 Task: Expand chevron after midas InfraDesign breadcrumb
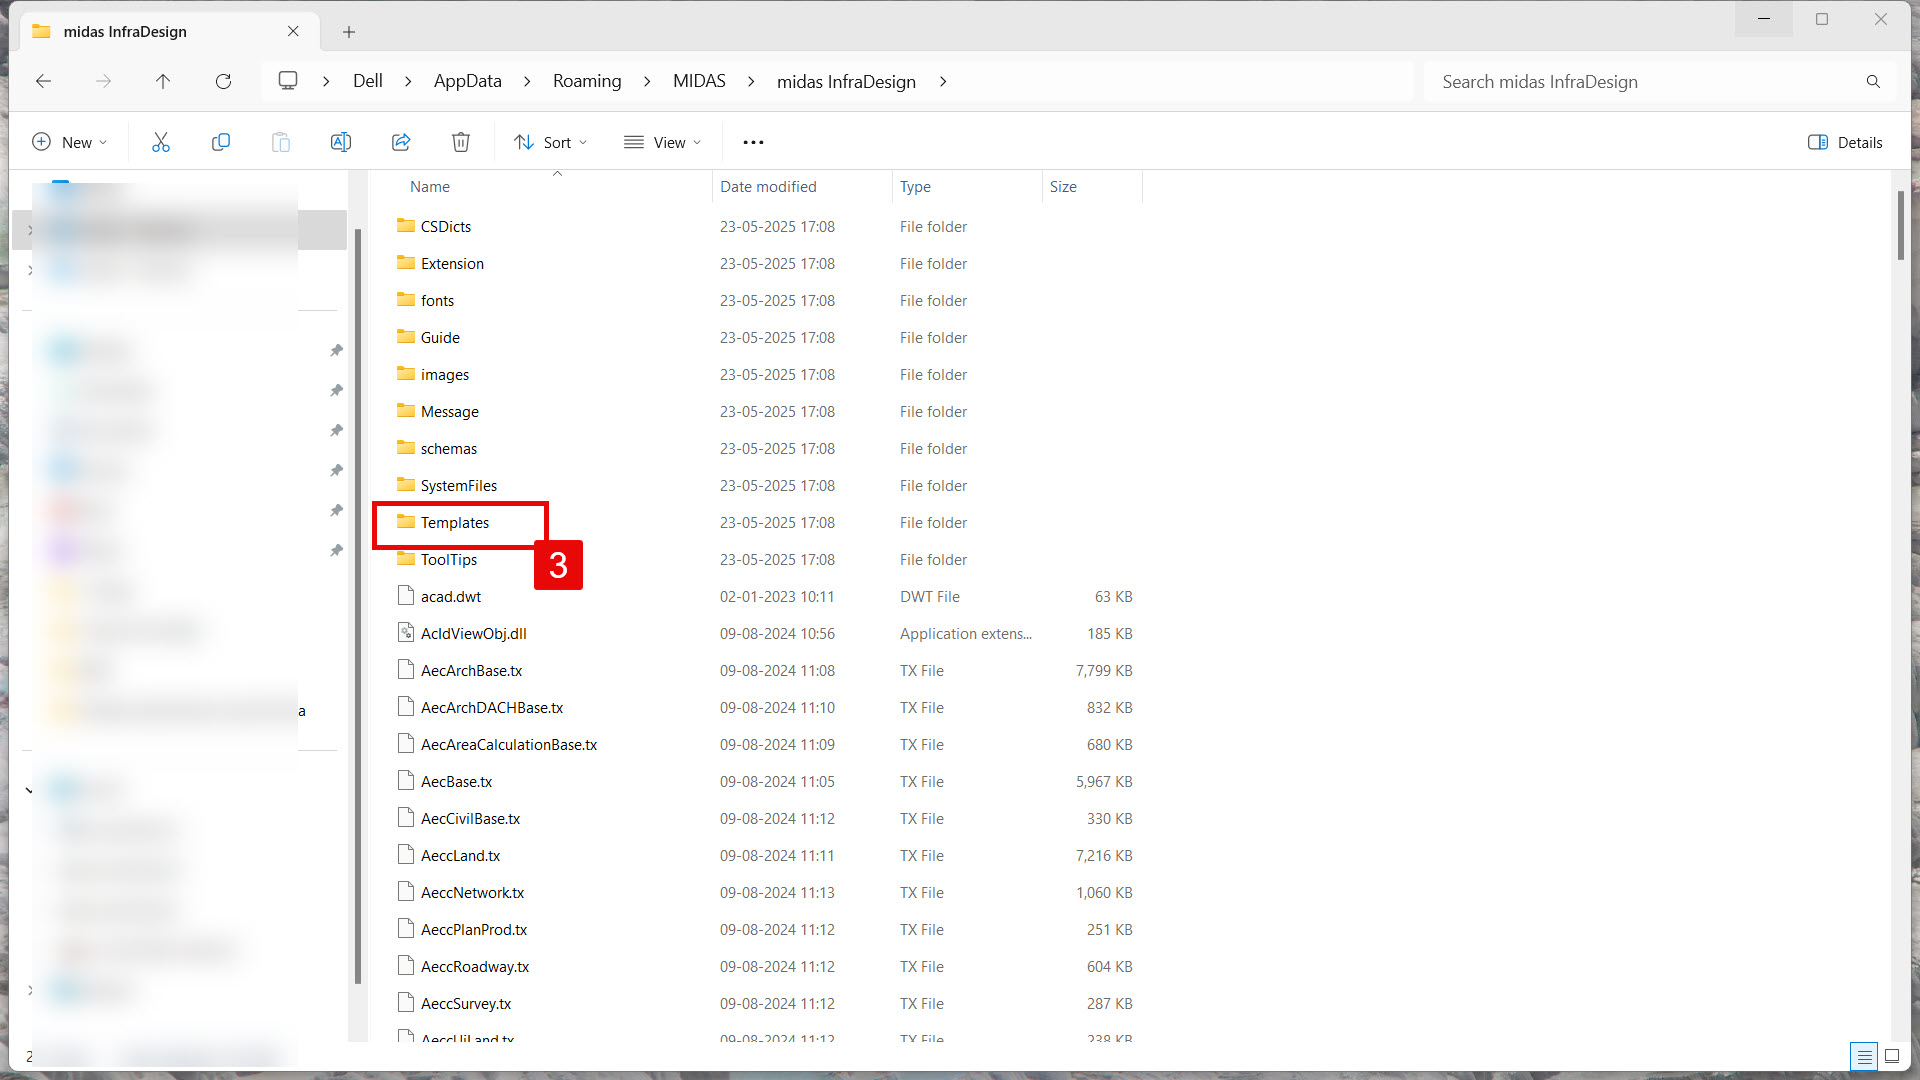pyautogui.click(x=943, y=81)
